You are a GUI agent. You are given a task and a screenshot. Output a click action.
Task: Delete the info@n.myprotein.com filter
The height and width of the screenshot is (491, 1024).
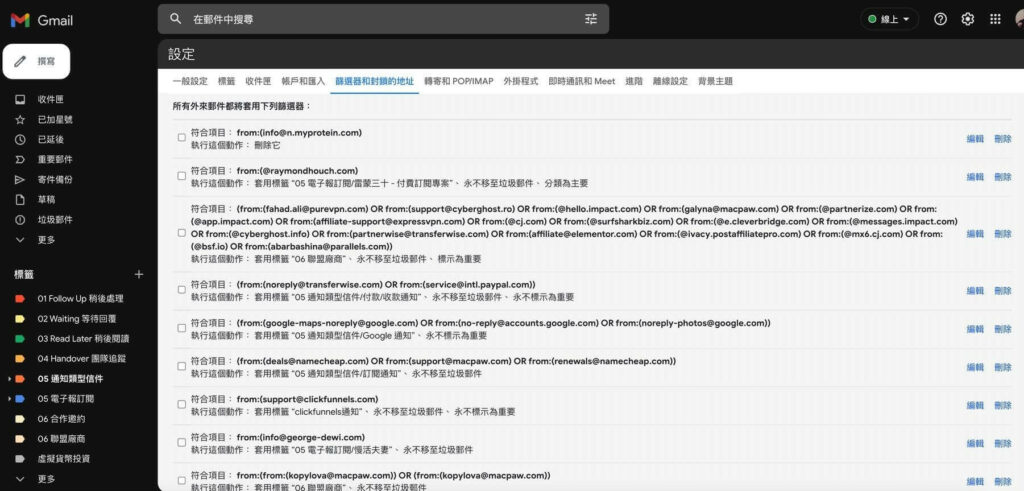point(1002,138)
